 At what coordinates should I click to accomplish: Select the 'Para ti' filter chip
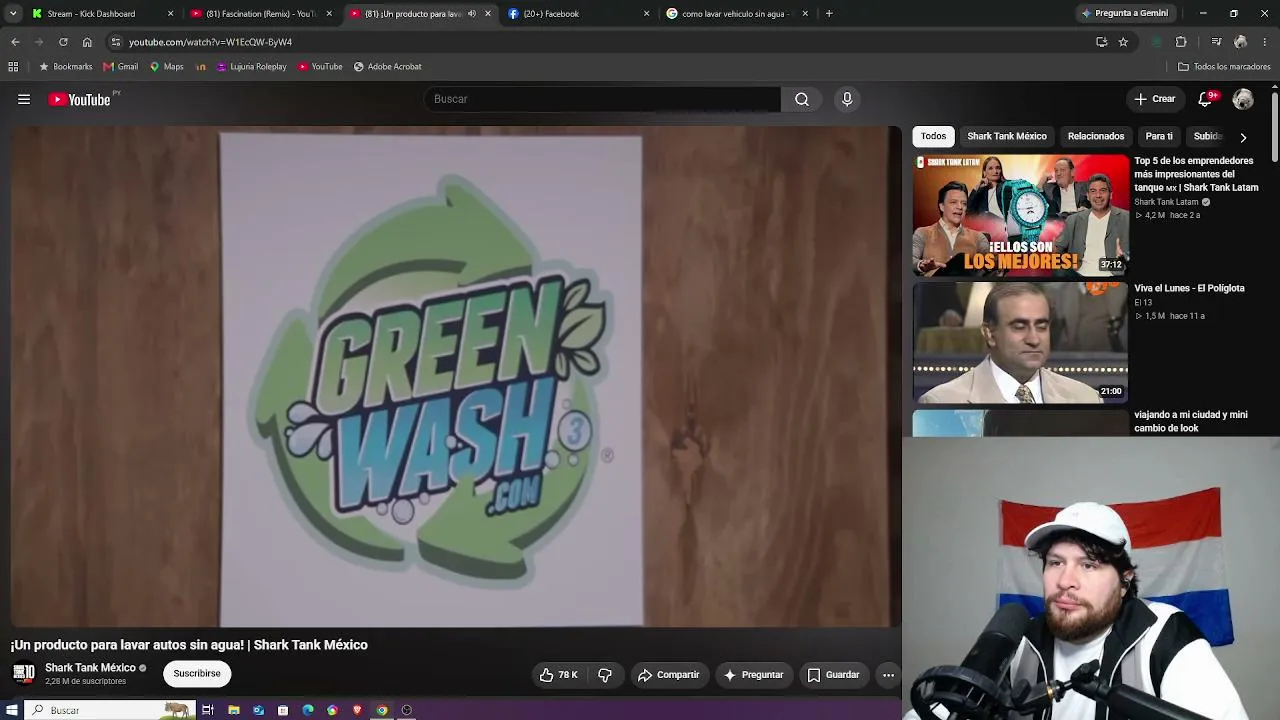pos(1159,136)
